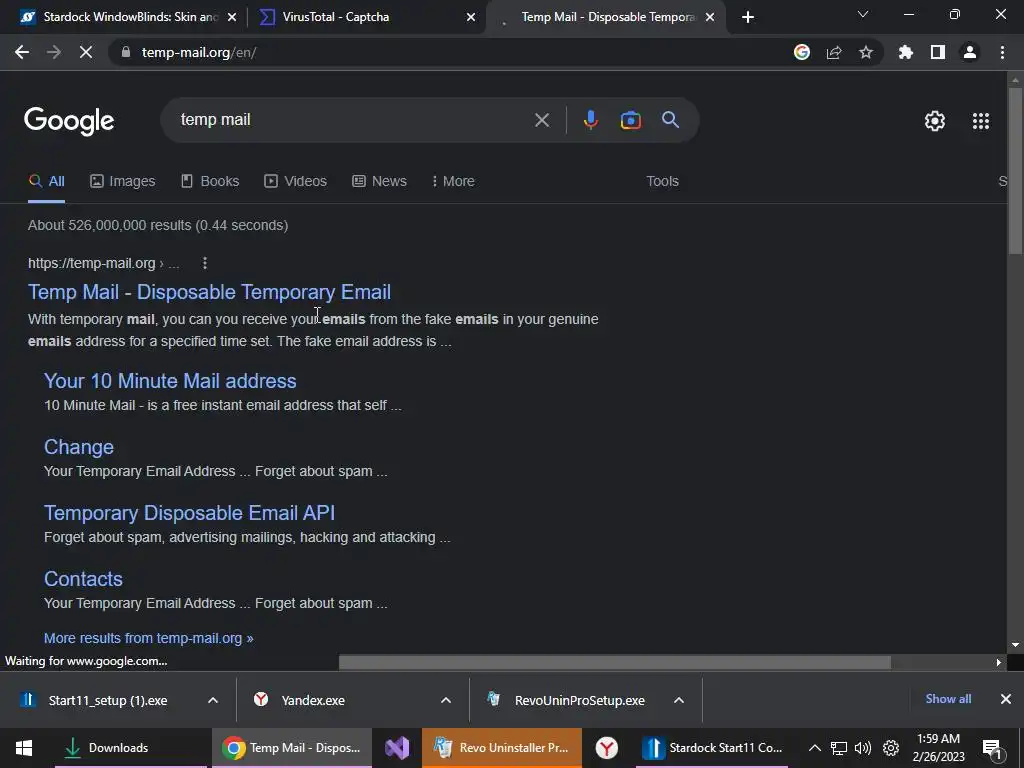Open Windows Start button

tap(24, 748)
